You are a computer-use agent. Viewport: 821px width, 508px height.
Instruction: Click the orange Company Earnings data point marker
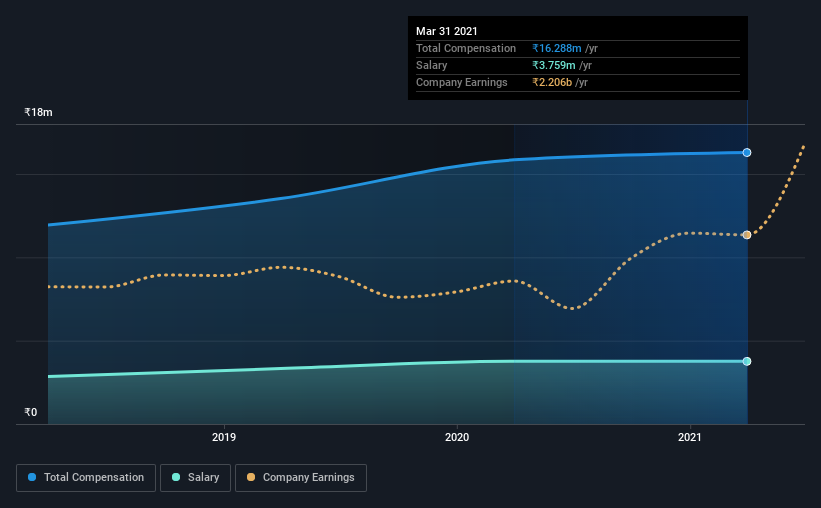747,235
